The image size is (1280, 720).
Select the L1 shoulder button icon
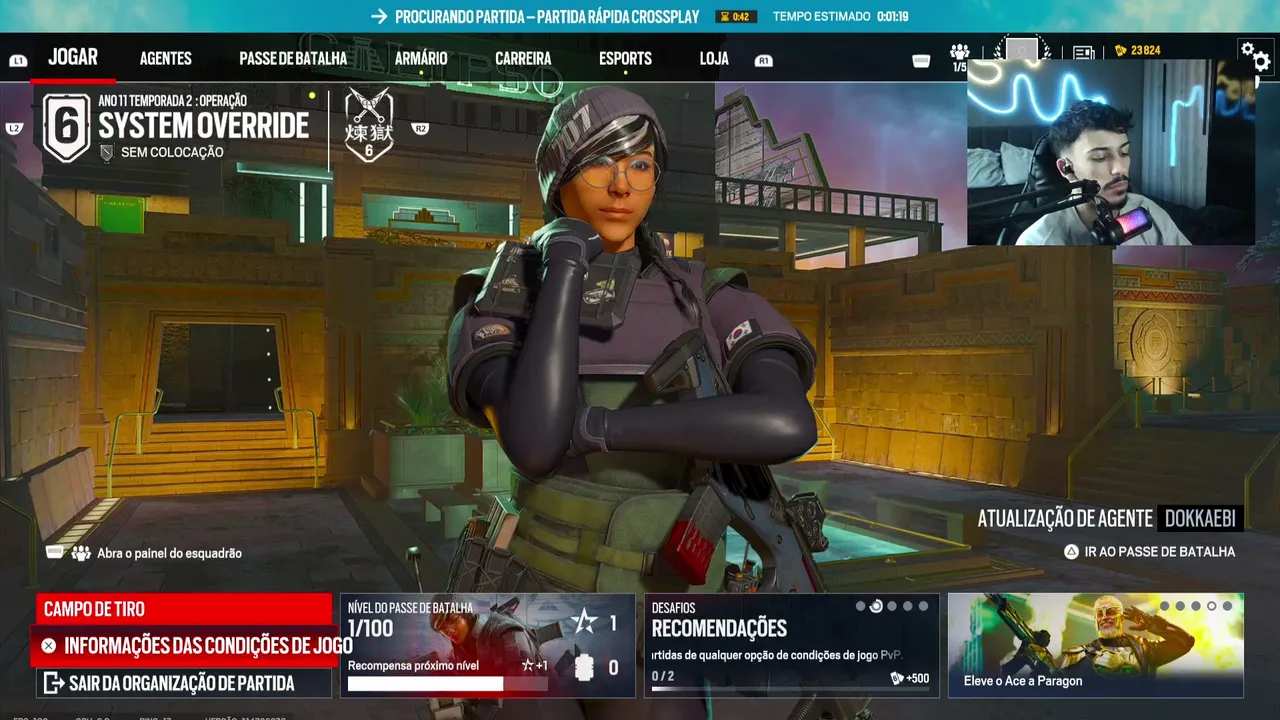click(18, 60)
